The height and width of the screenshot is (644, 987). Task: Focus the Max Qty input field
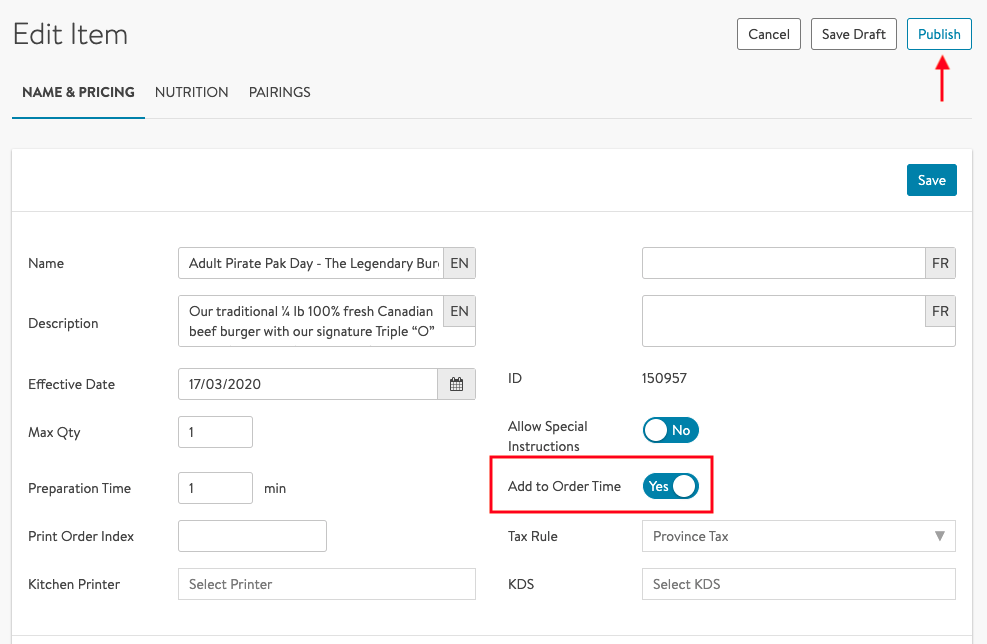click(215, 432)
